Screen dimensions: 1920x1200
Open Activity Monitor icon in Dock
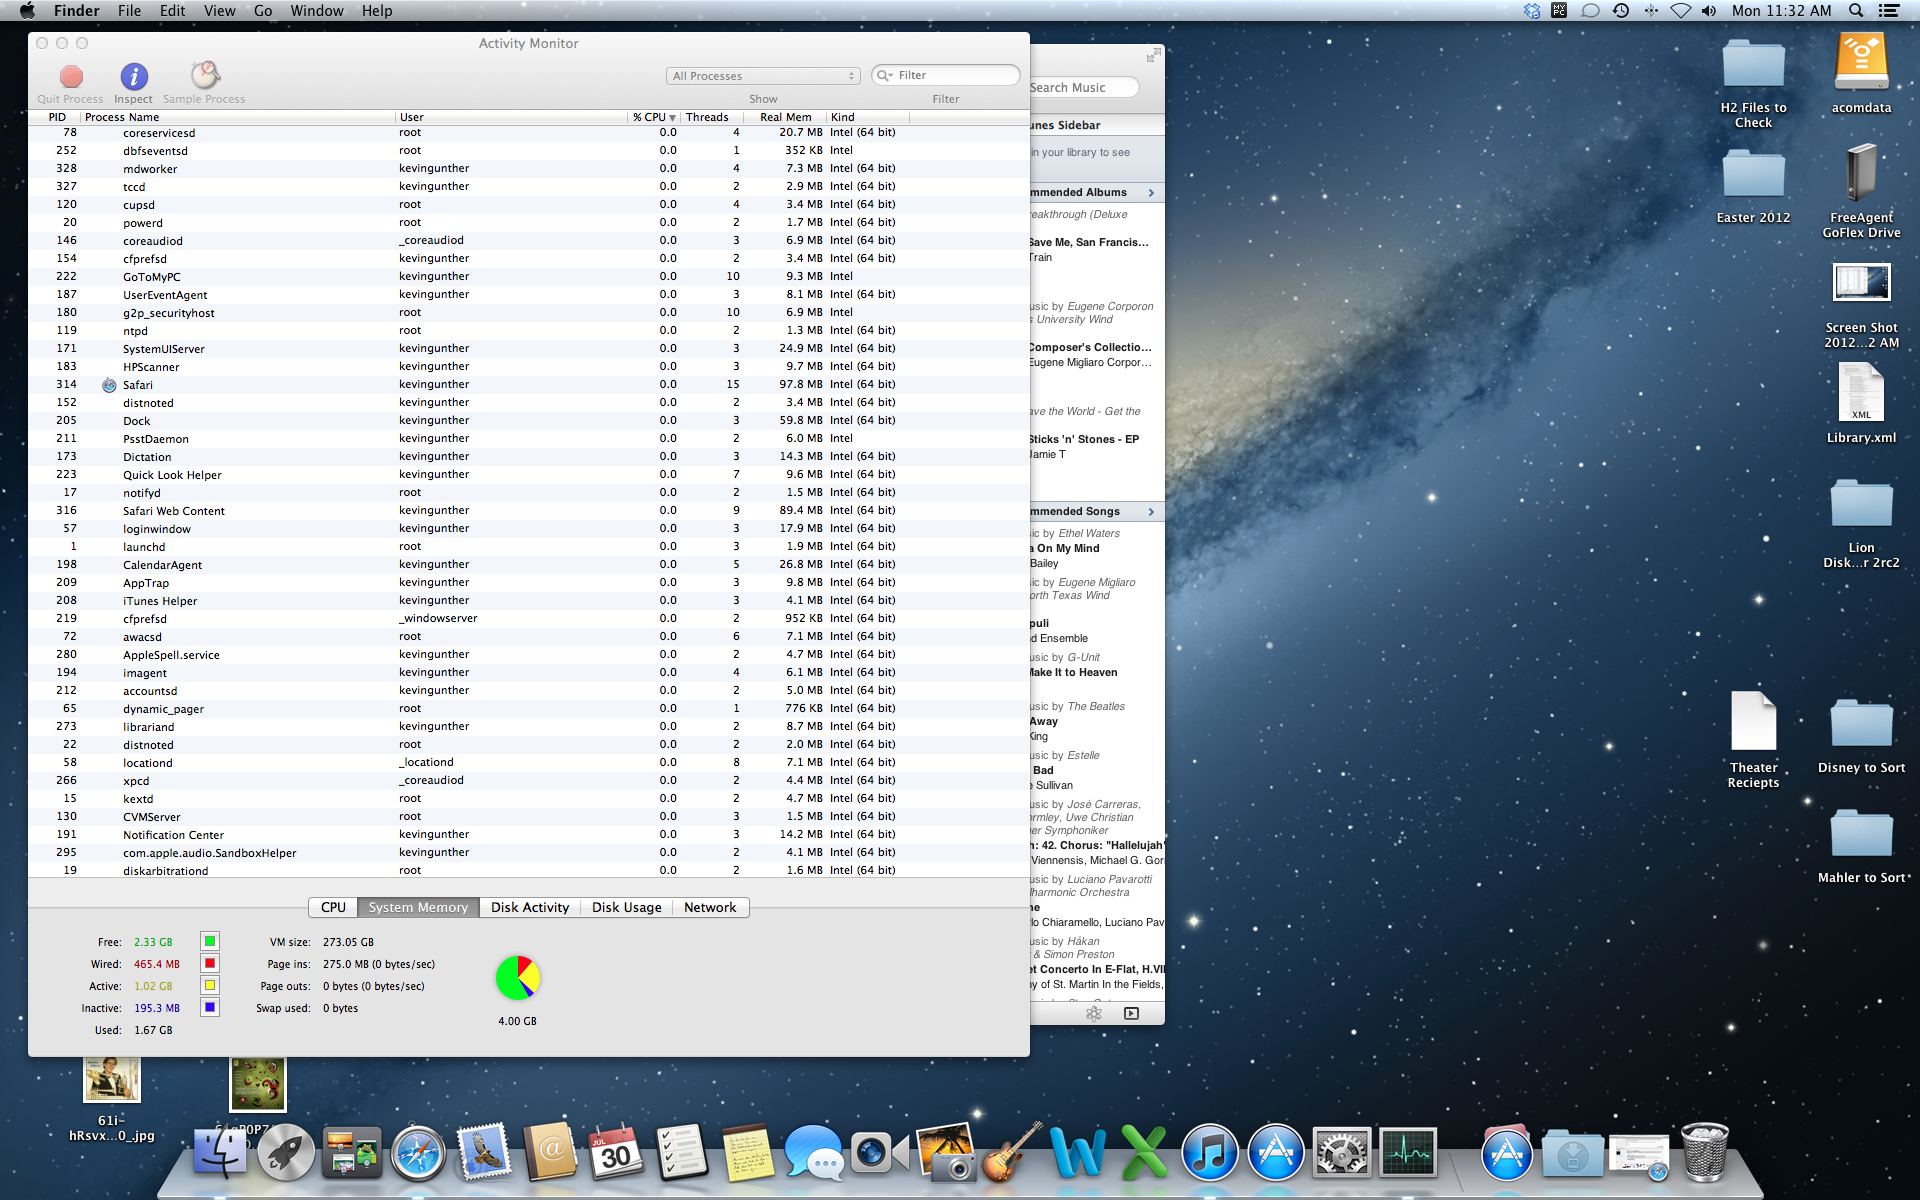click(x=1408, y=1154)
